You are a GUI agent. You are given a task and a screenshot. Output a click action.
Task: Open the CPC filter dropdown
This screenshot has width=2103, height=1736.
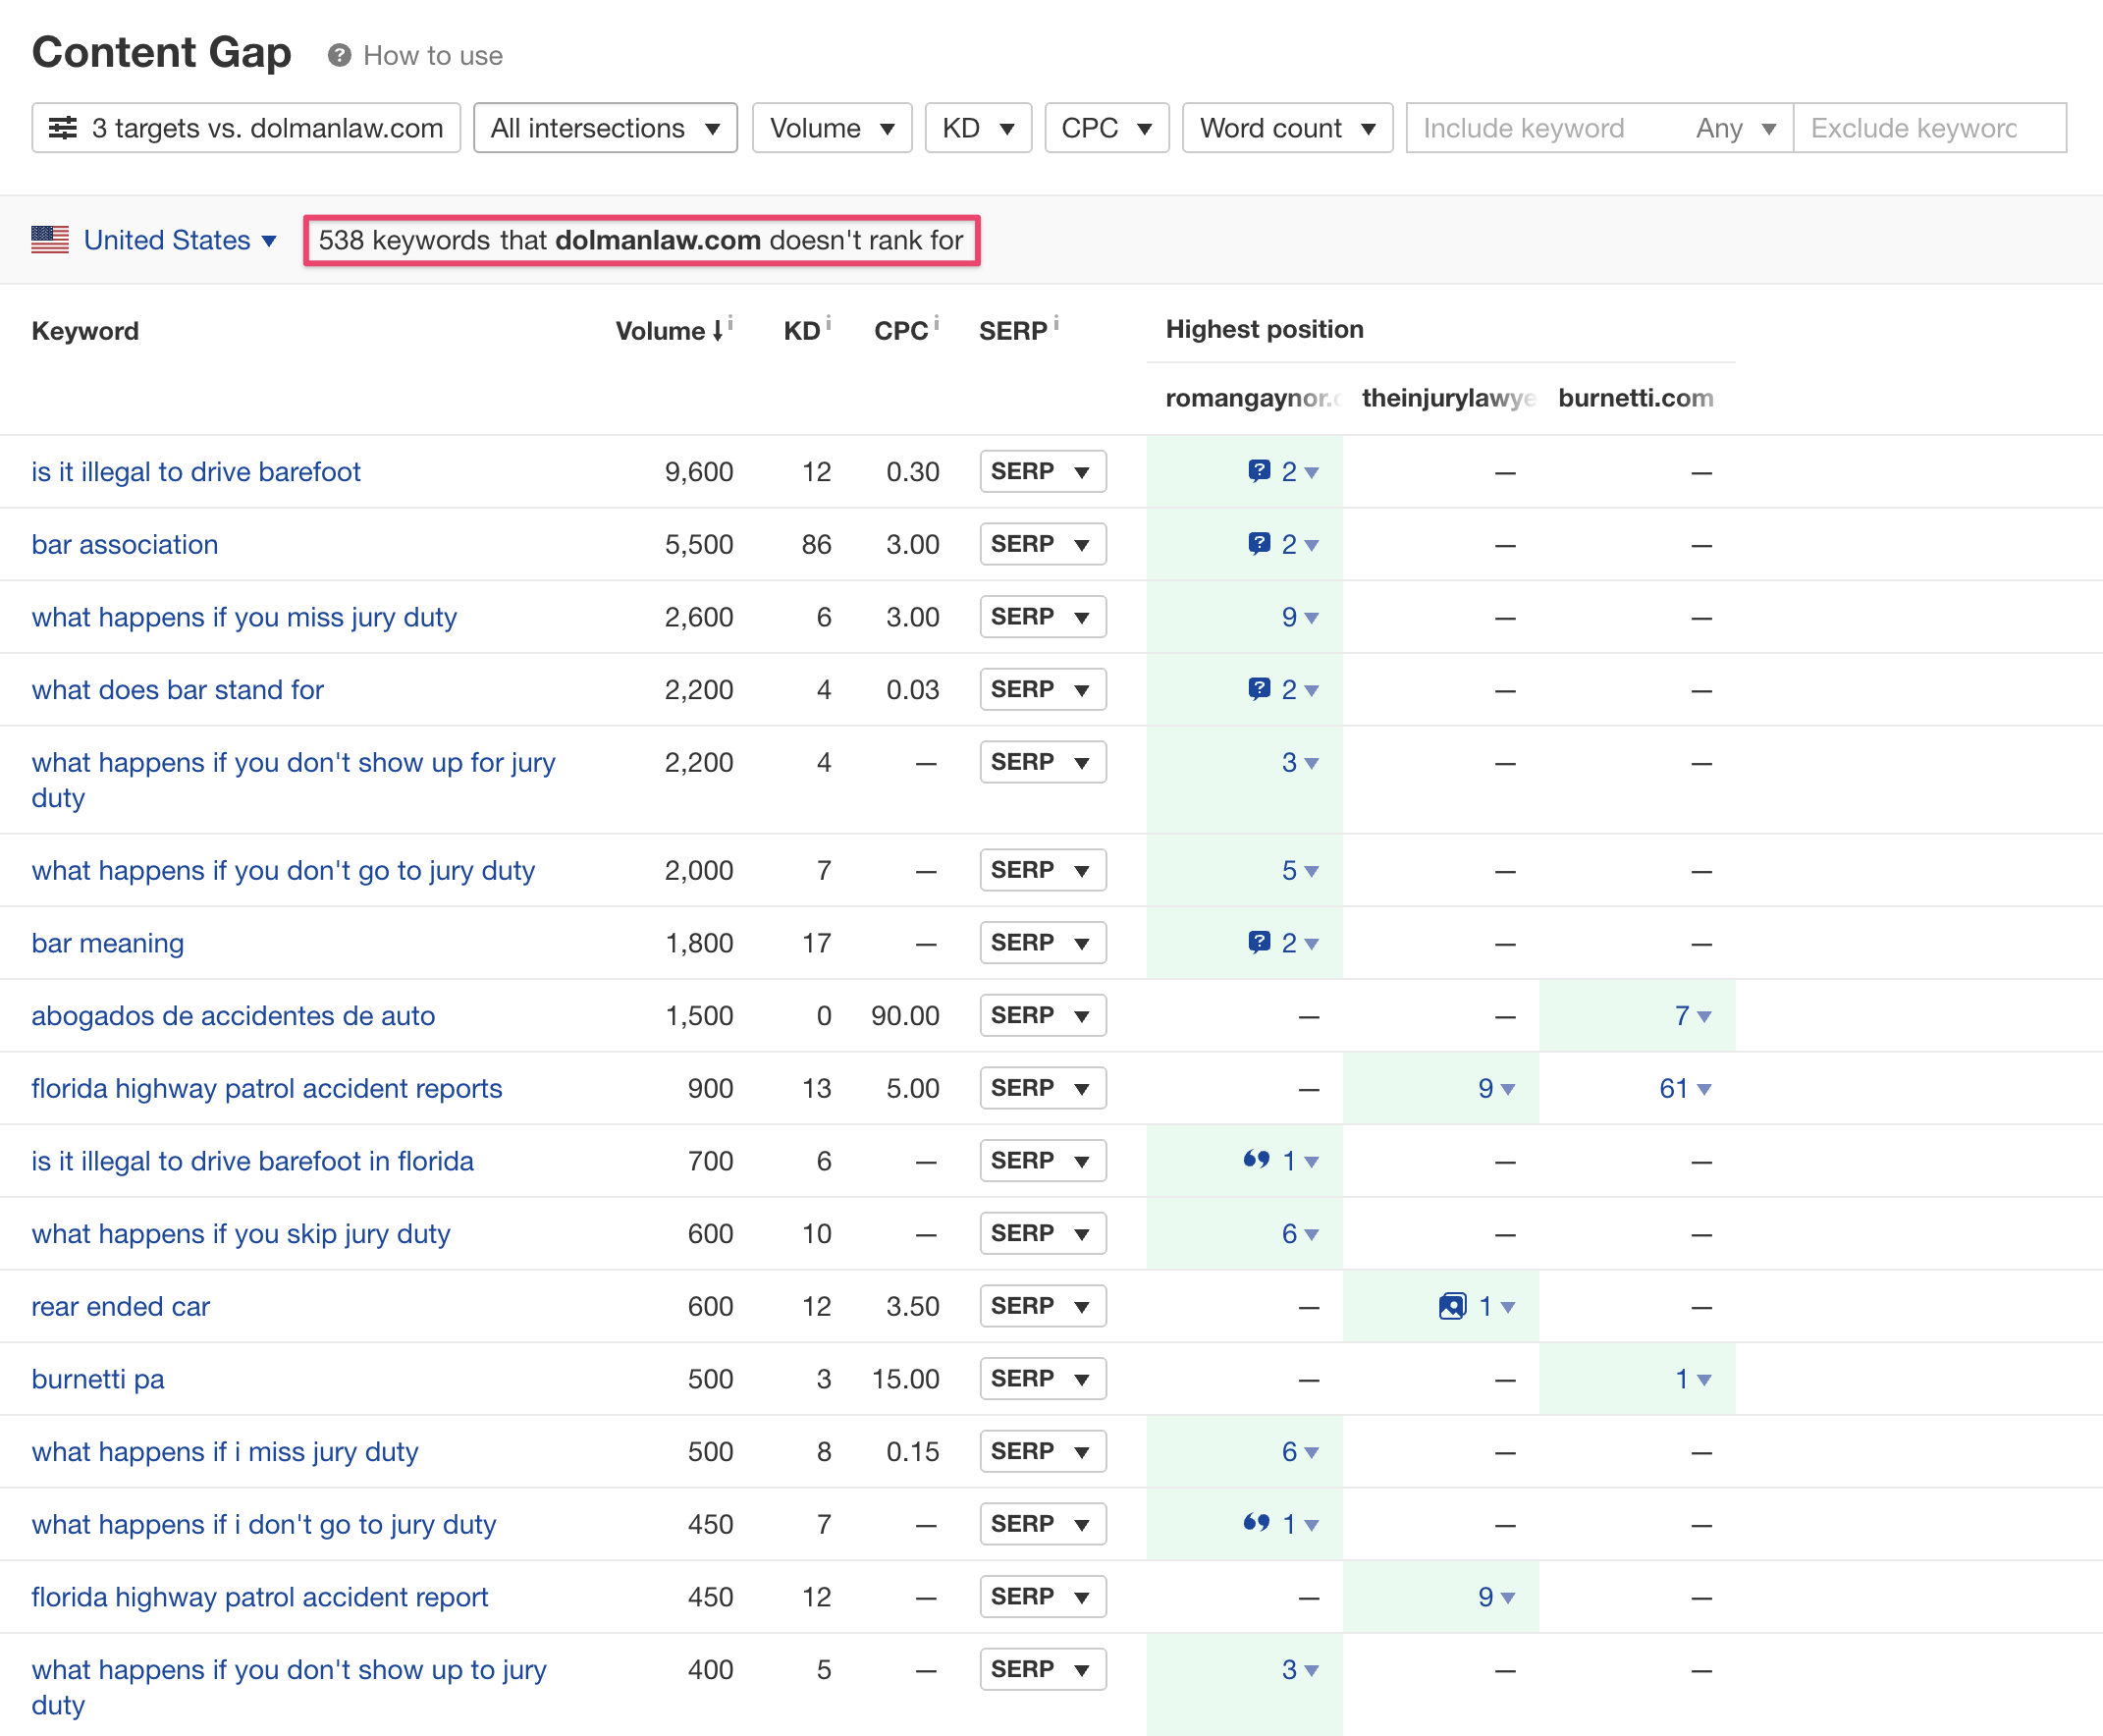(1107, 128)
